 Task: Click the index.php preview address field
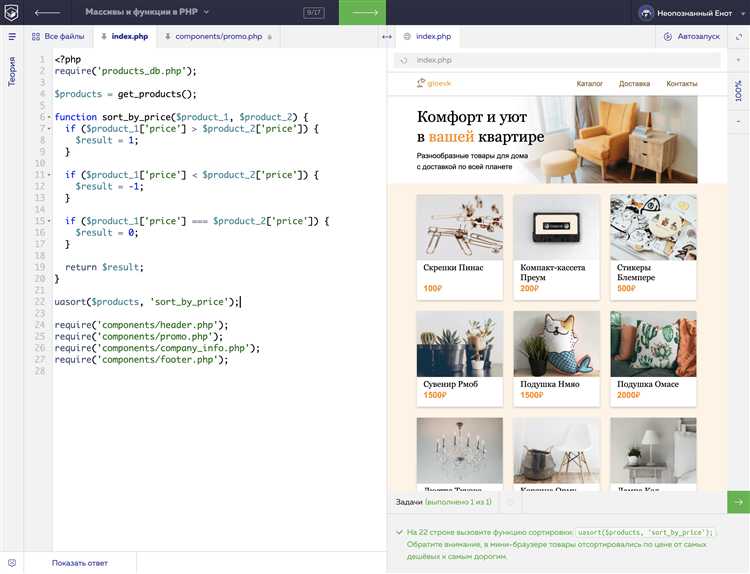click(560, 60)
